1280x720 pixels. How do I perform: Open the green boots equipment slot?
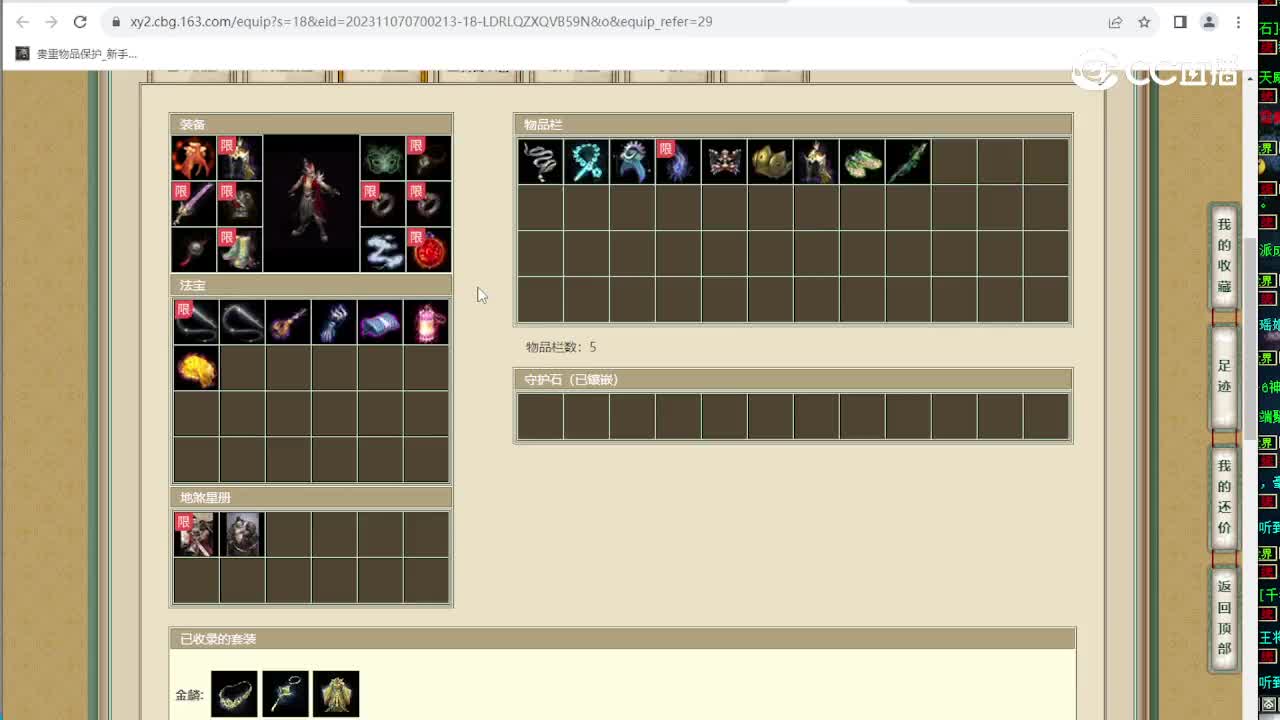click(240, 249)
